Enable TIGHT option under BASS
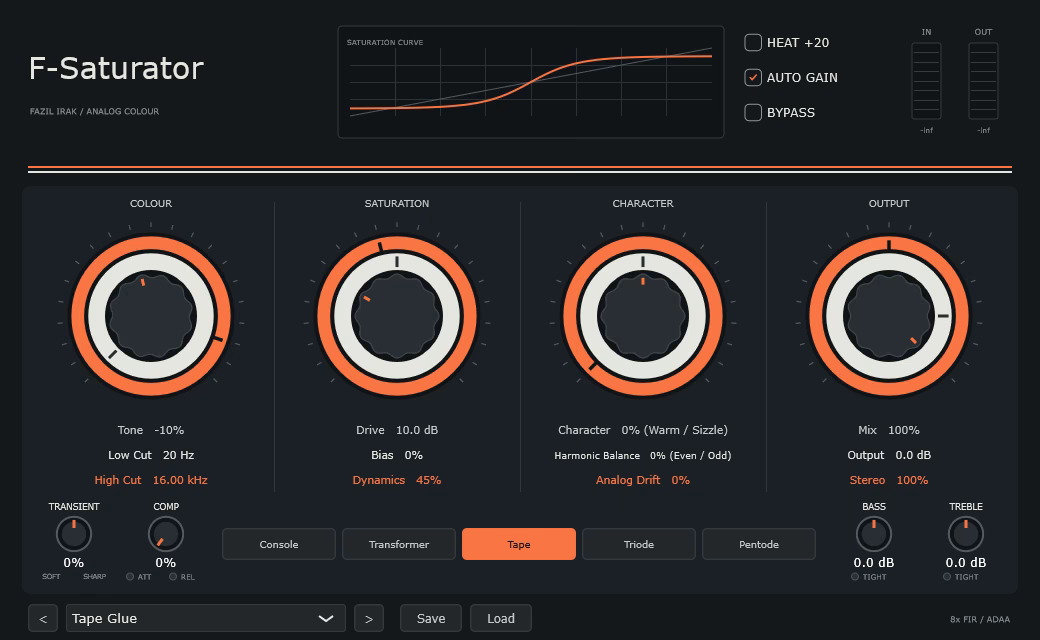The image size is (1040, 640). (x=855, y=577)
